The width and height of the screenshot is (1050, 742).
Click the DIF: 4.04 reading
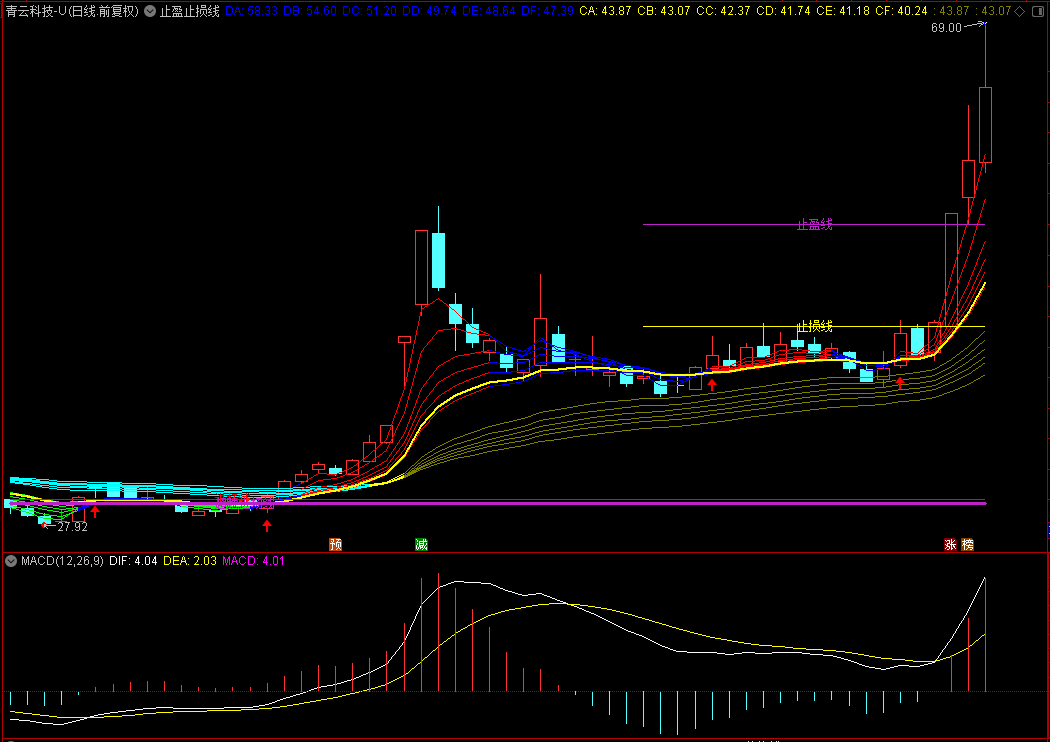133,561
